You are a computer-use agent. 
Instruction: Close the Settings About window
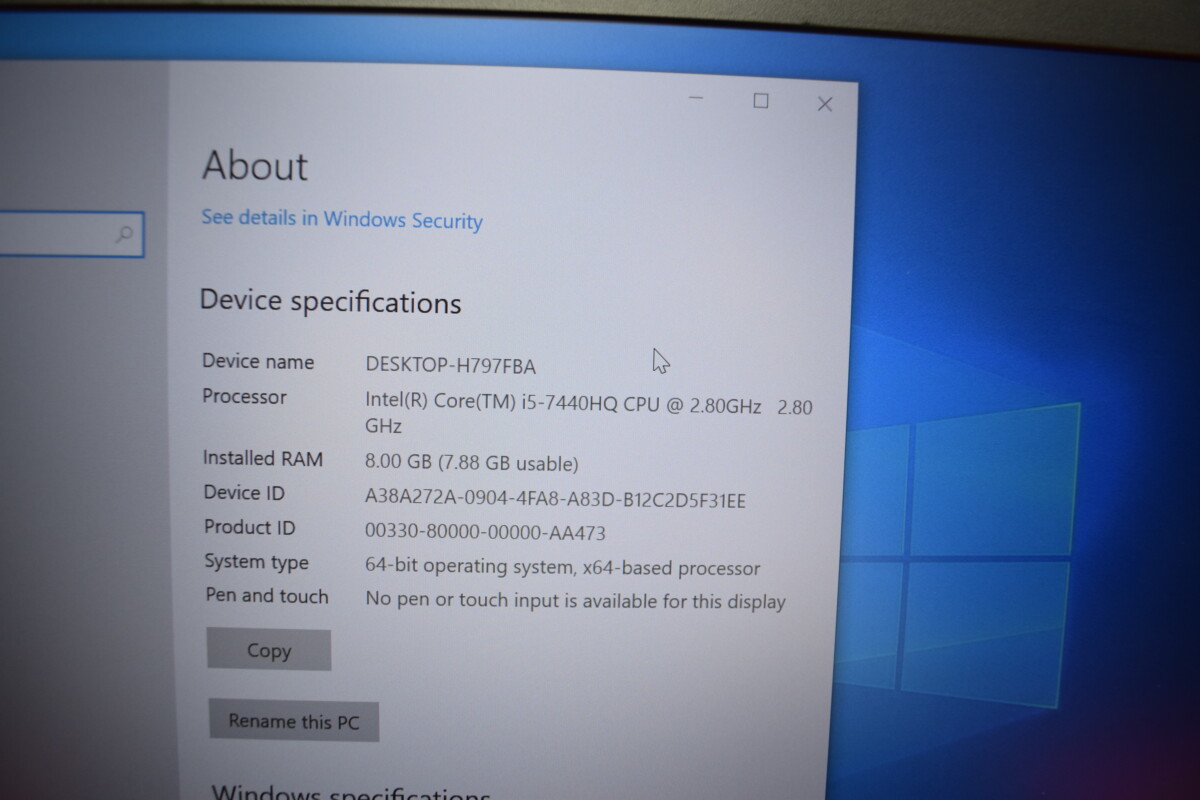click(824, 104)
